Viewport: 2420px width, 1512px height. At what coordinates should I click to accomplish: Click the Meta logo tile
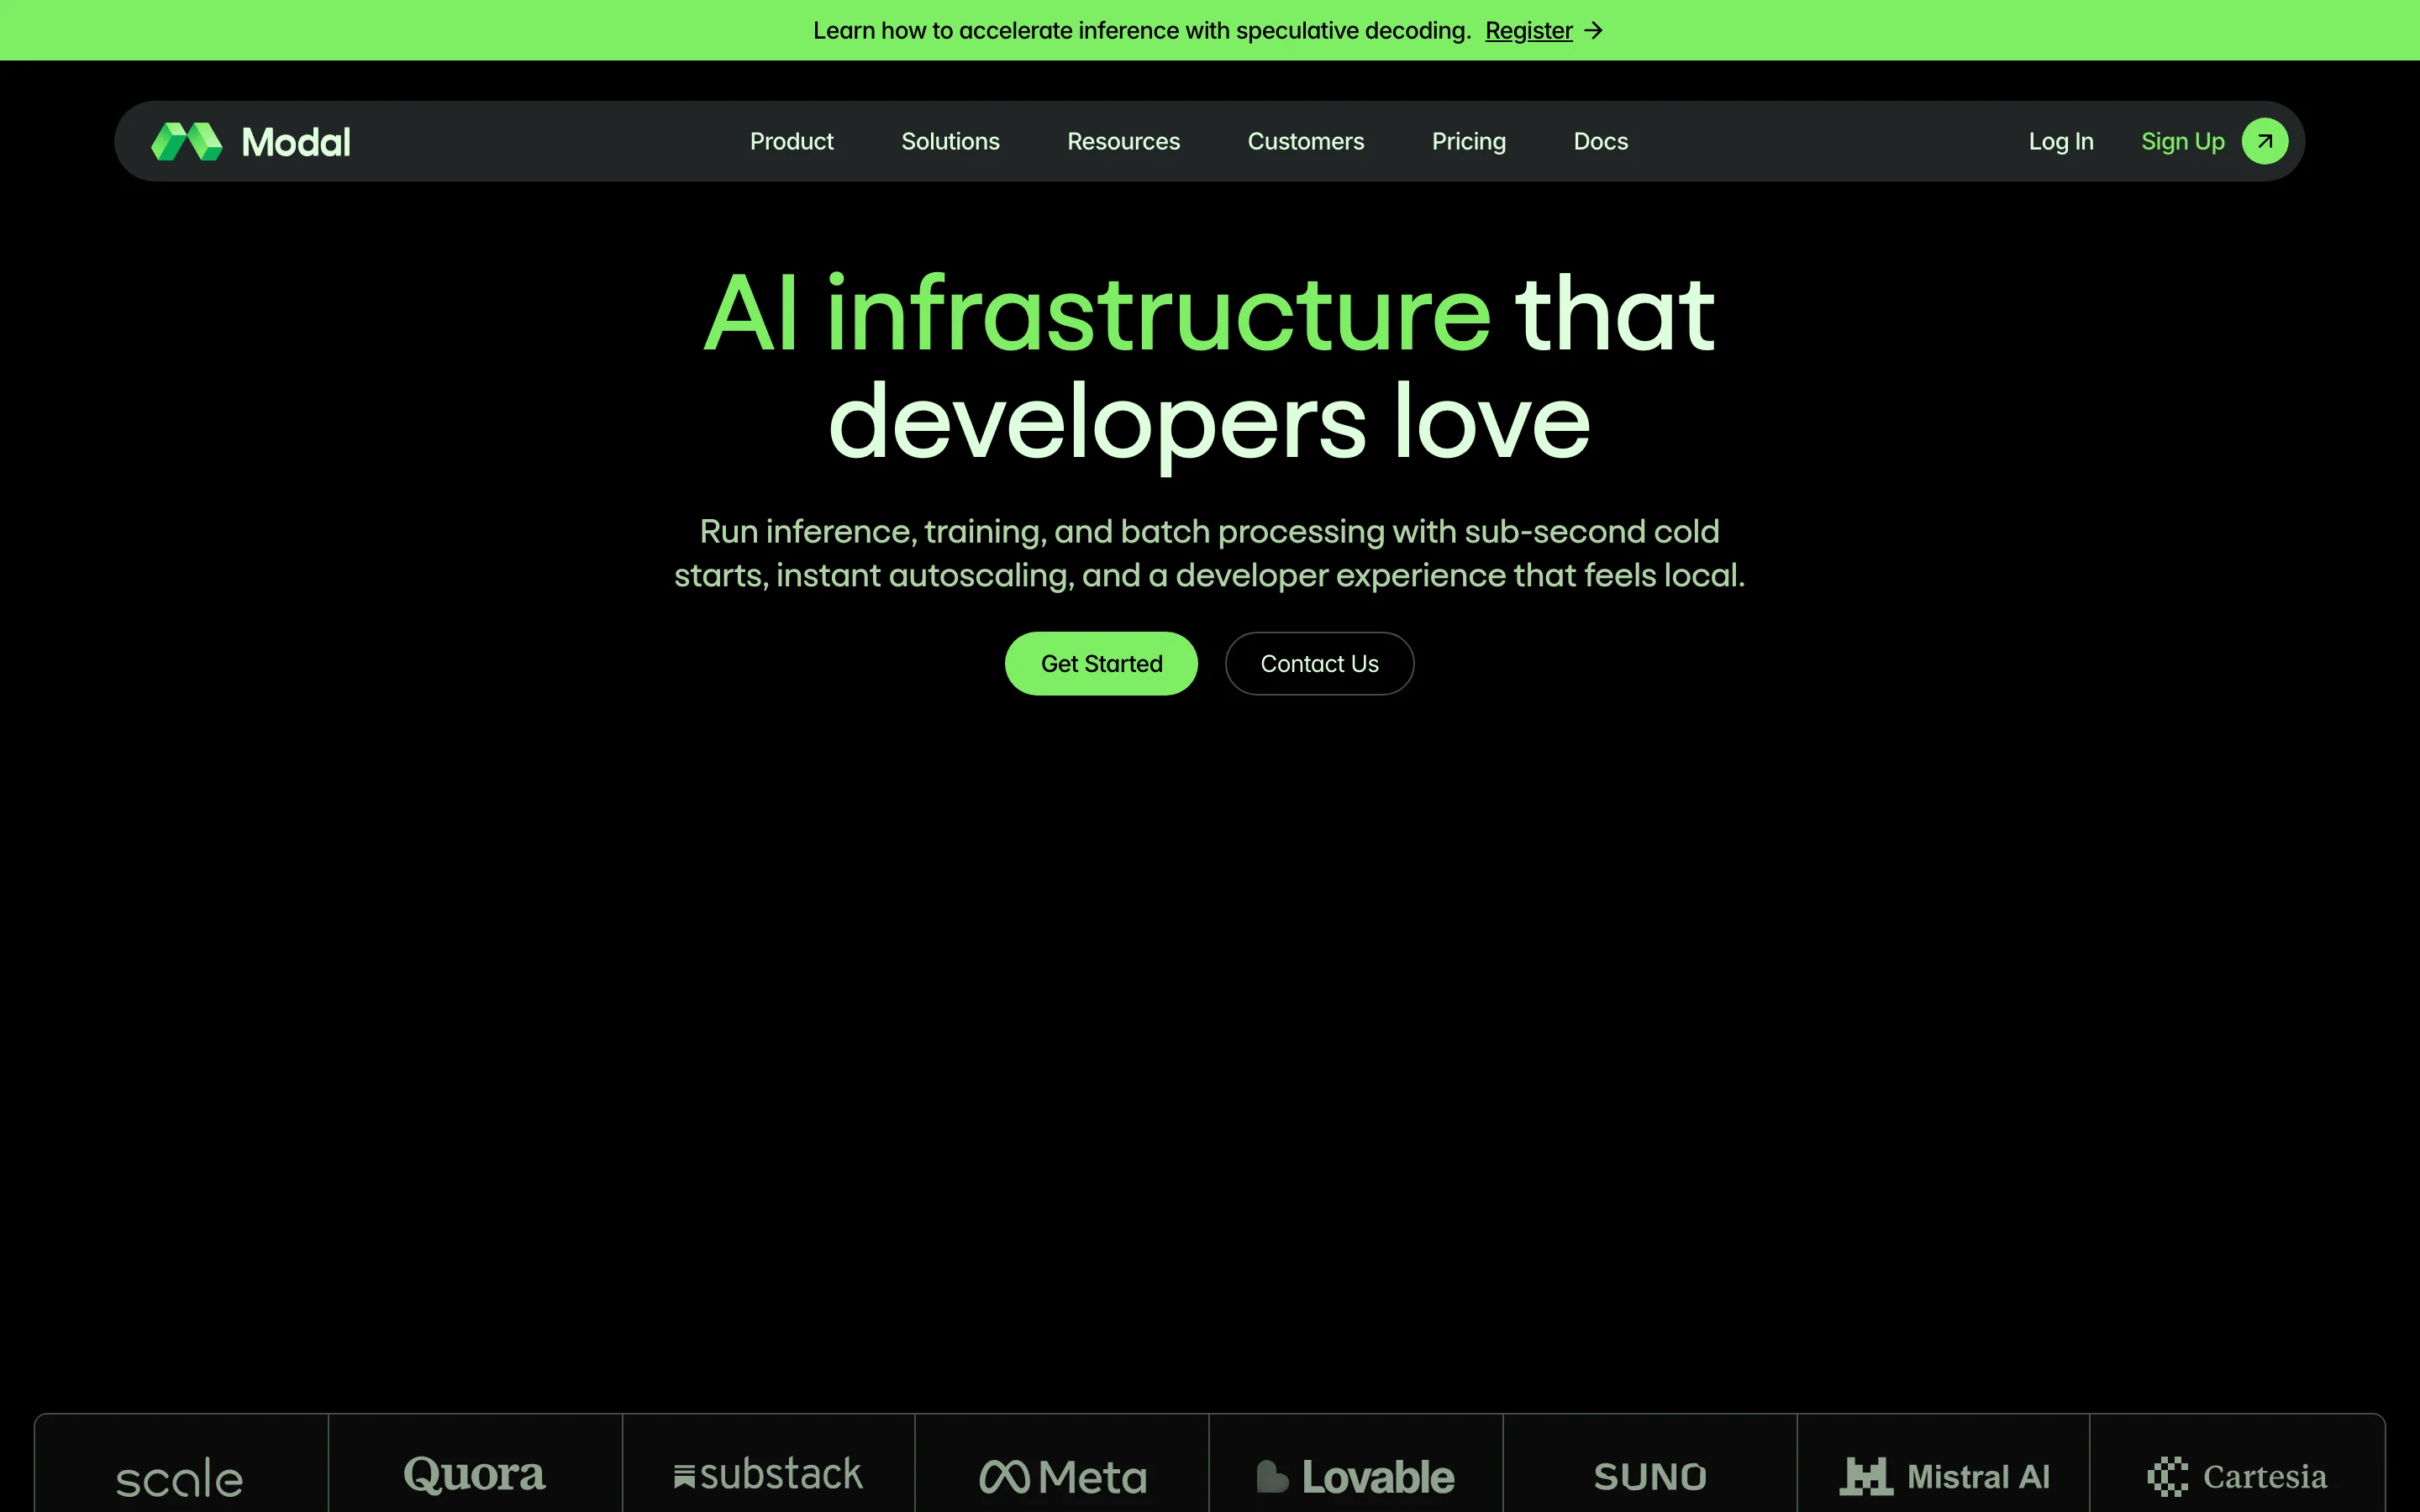point(1062,1476)
